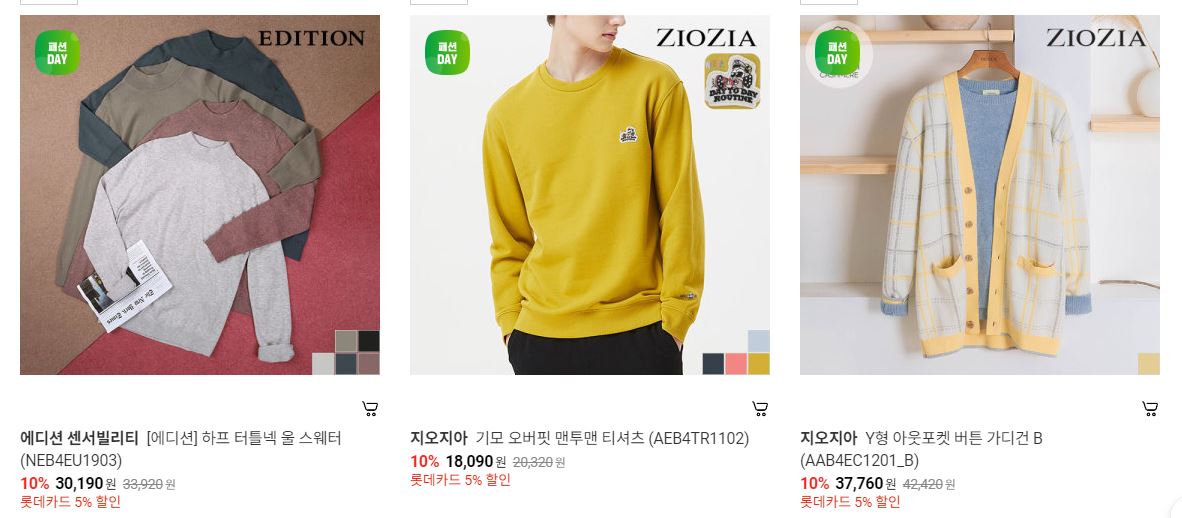Select the light blue swatch on sweatshirt
Screen dimensions: 1182x518
[x=759, y=341]
